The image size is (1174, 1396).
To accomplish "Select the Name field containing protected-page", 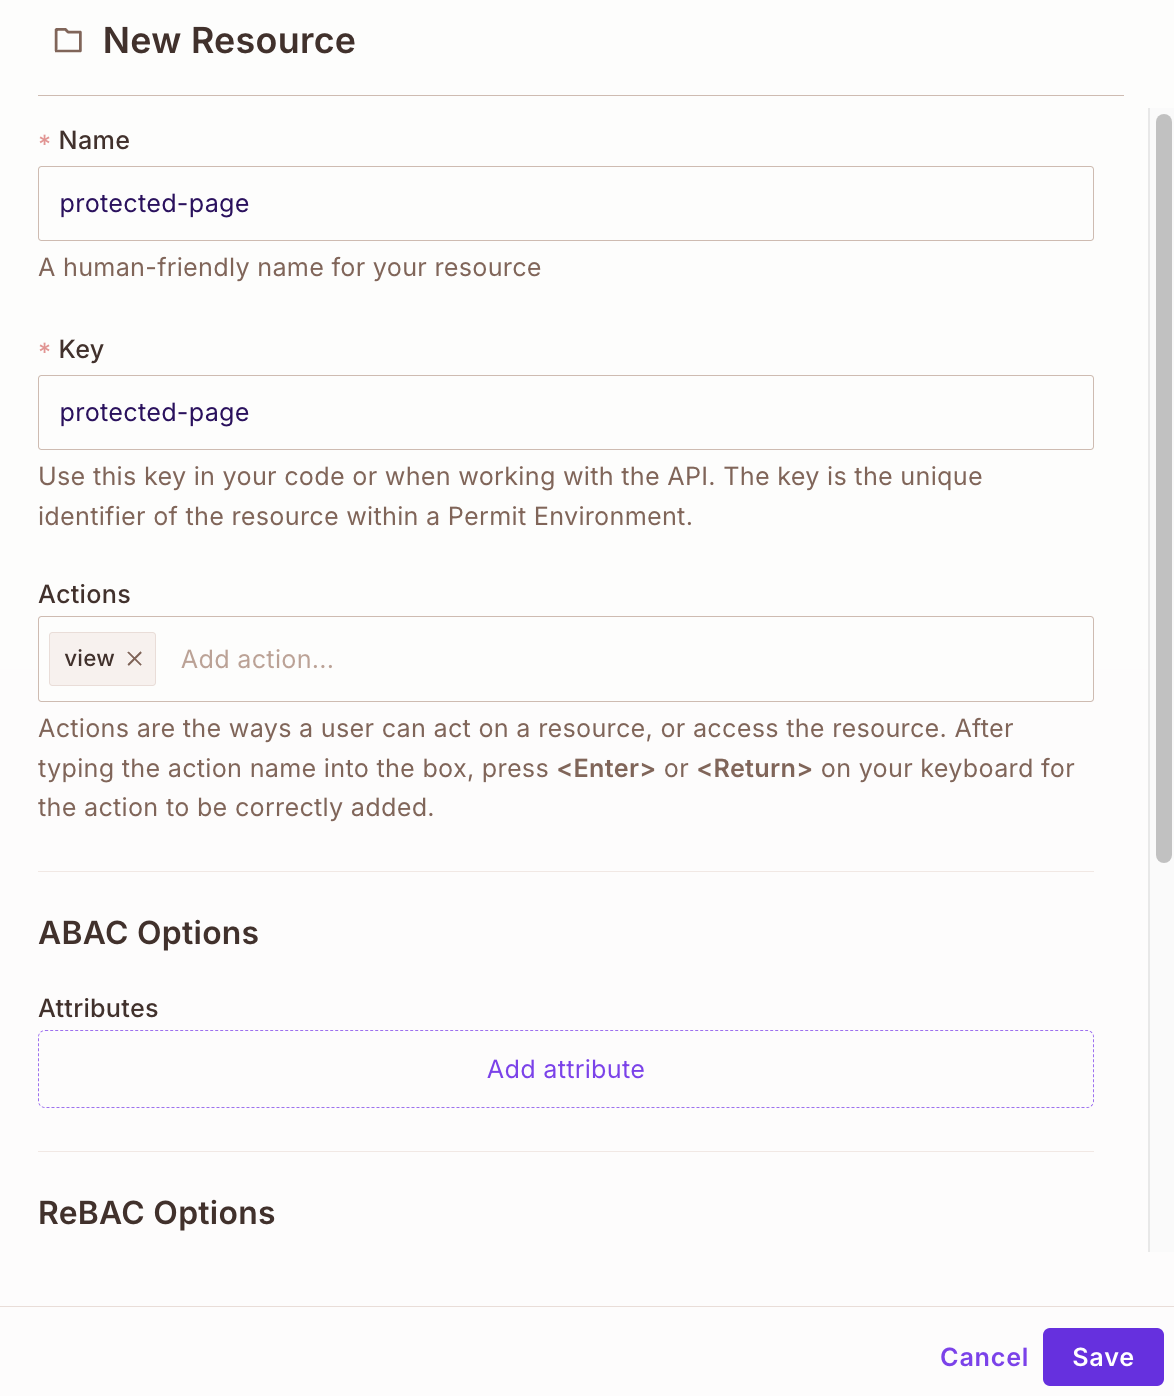I will [565, 203].
